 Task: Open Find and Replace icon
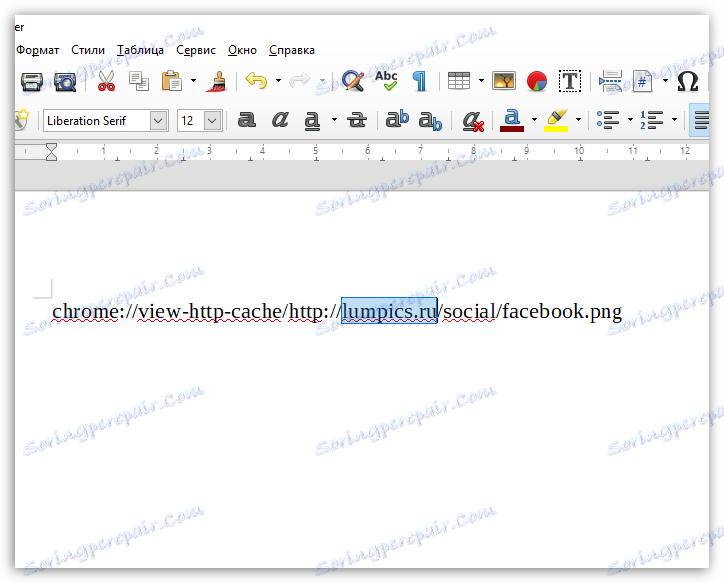click(x=353, y=81)
